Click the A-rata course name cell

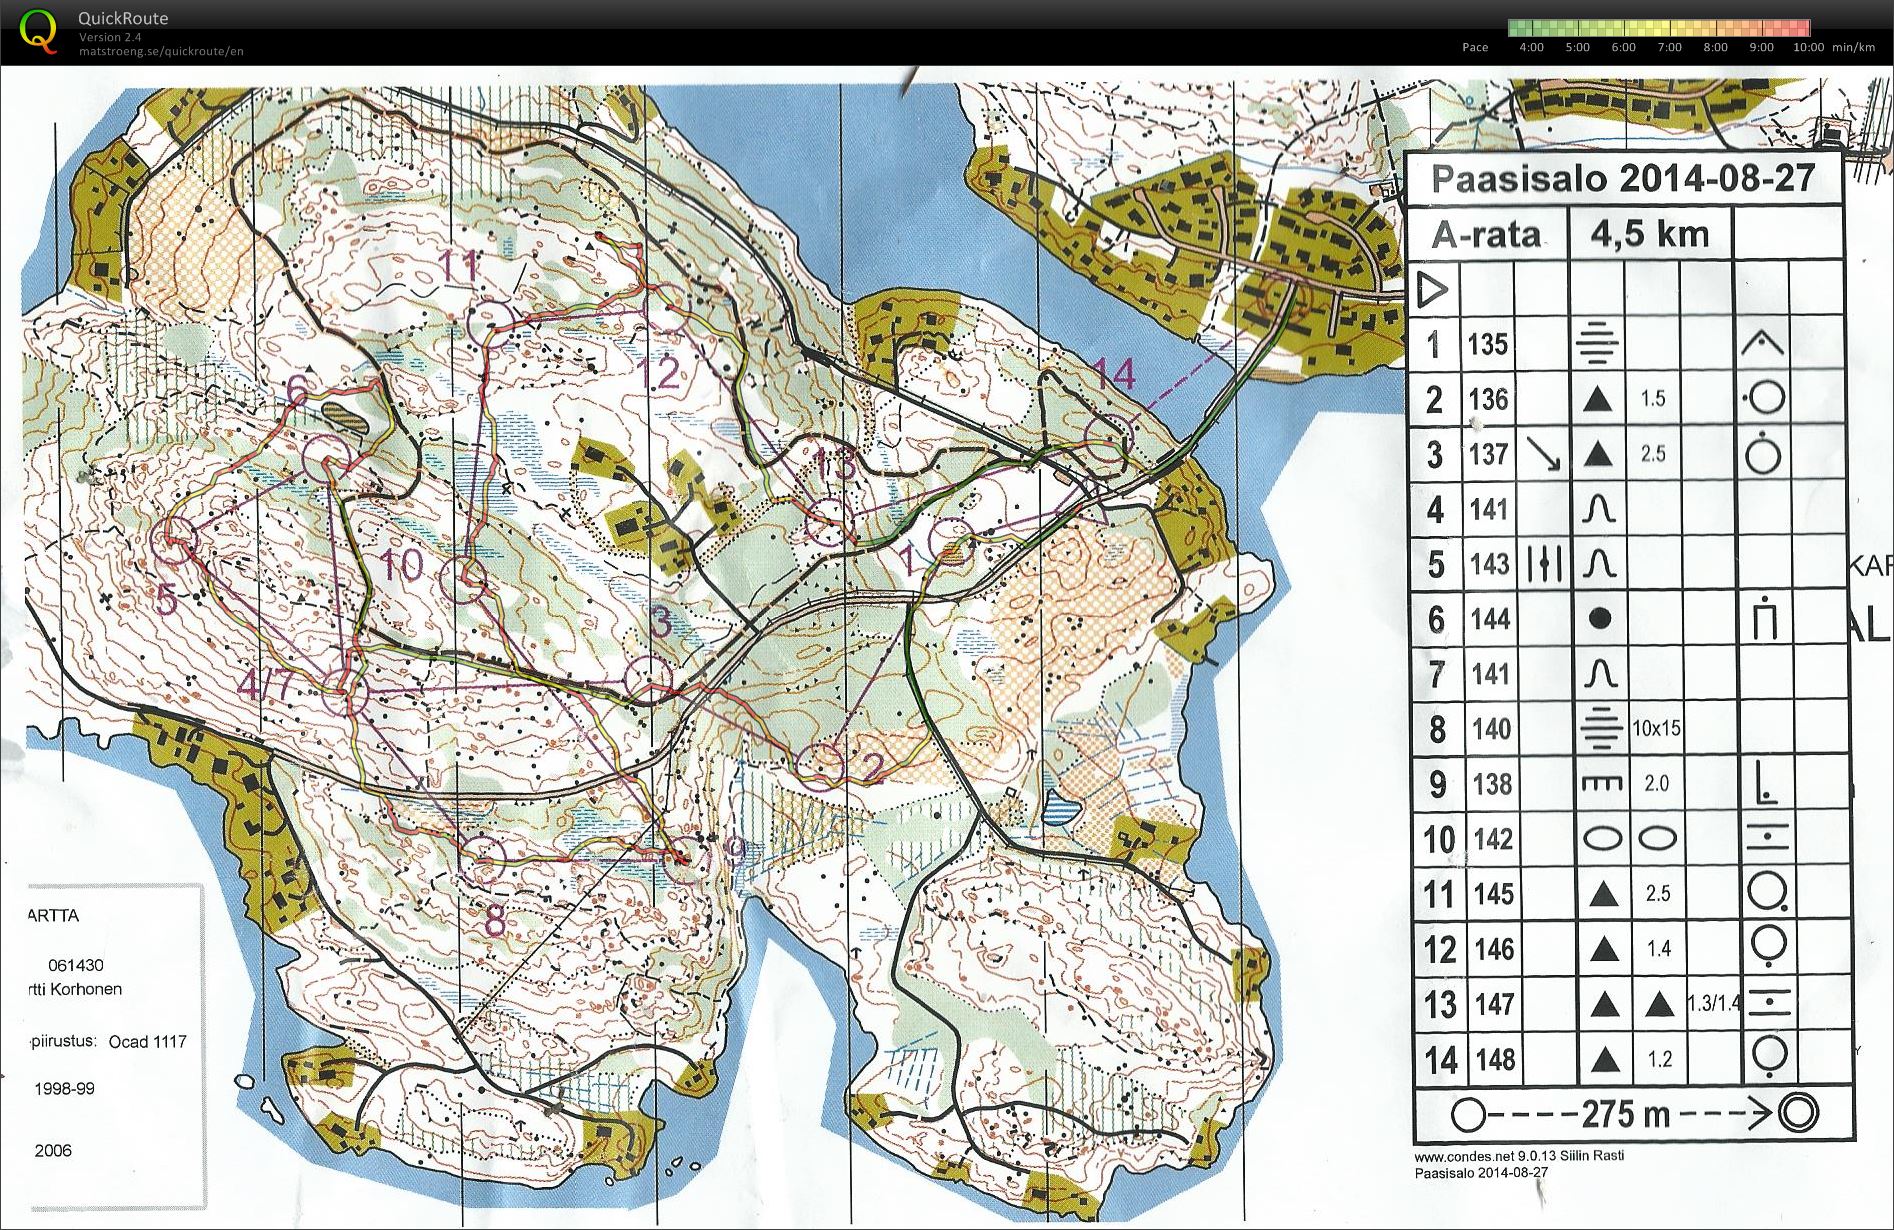pos(1486,235)
